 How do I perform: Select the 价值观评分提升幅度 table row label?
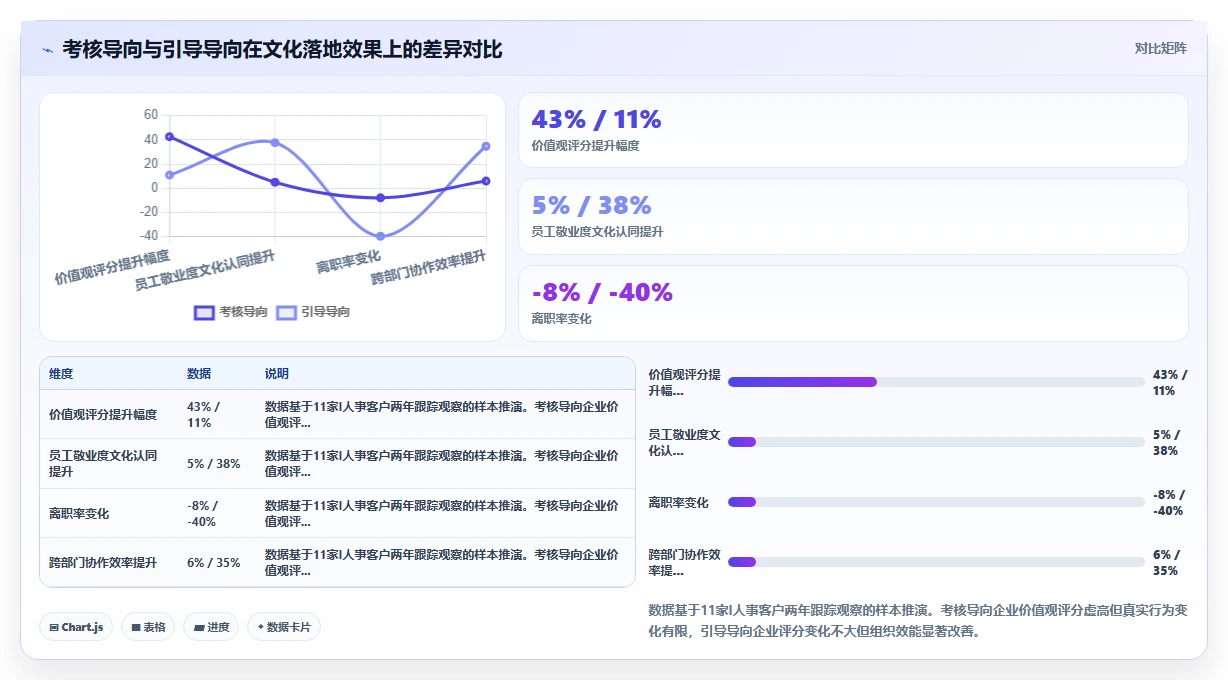[103, 415]
